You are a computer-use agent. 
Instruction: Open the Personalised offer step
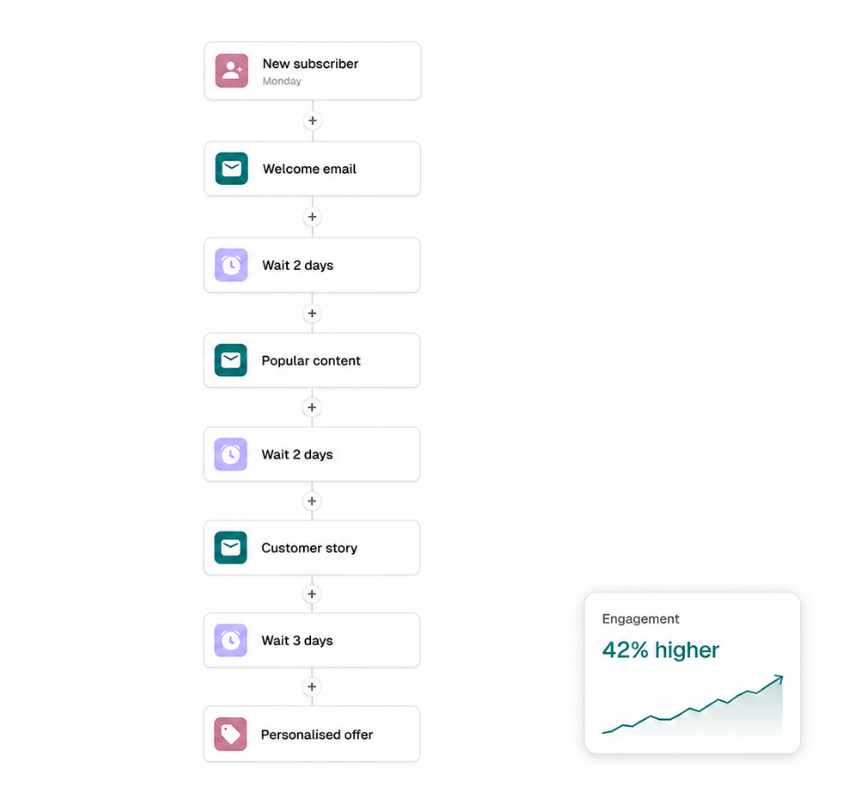click(312, 734)
